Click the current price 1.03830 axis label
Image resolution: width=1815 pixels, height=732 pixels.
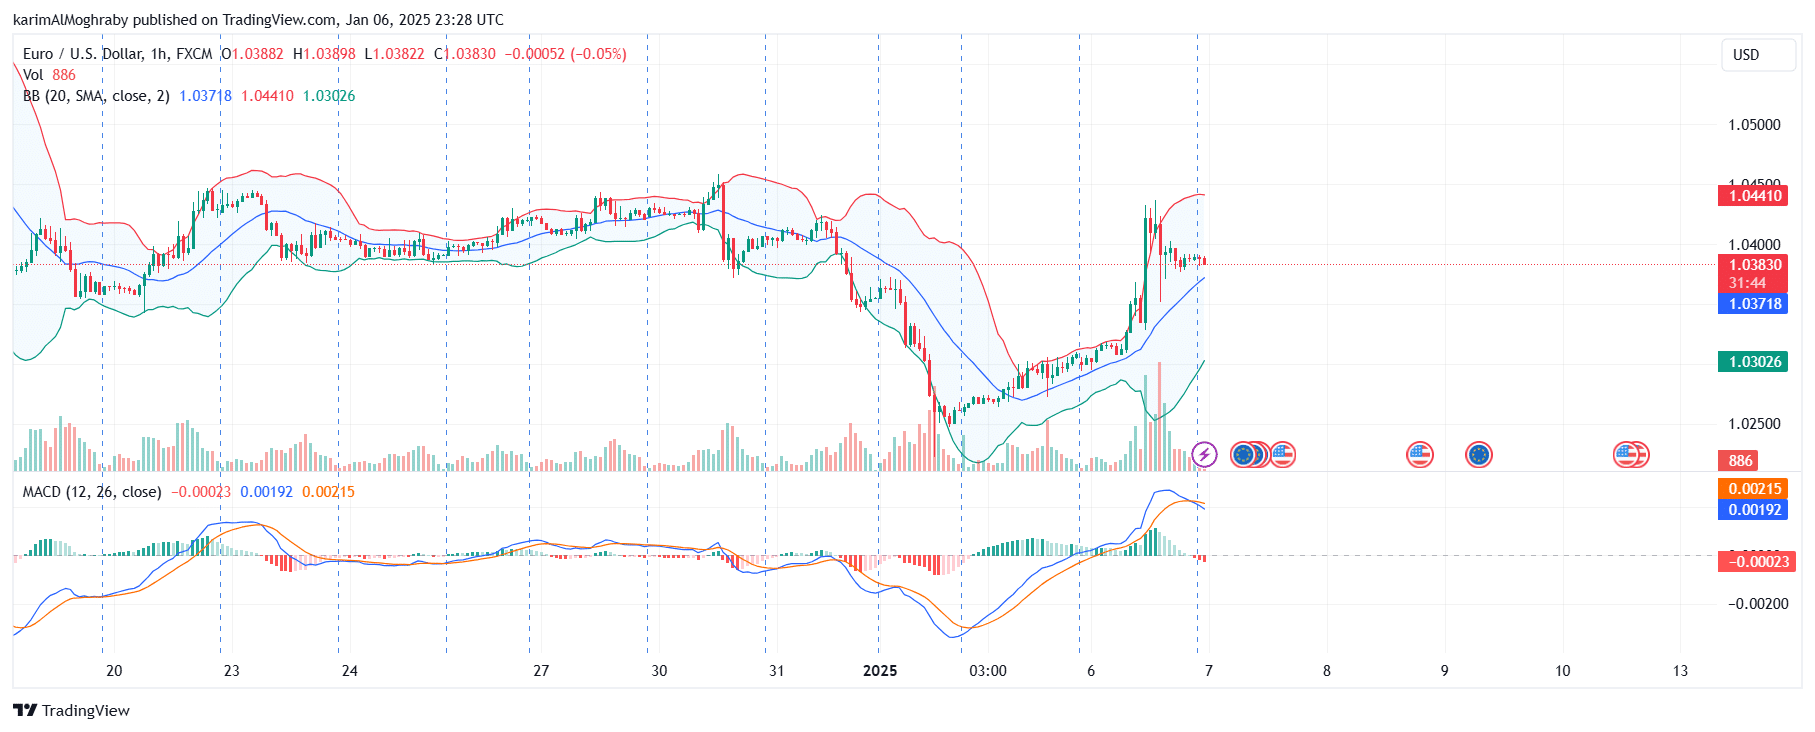[1752, 265]
